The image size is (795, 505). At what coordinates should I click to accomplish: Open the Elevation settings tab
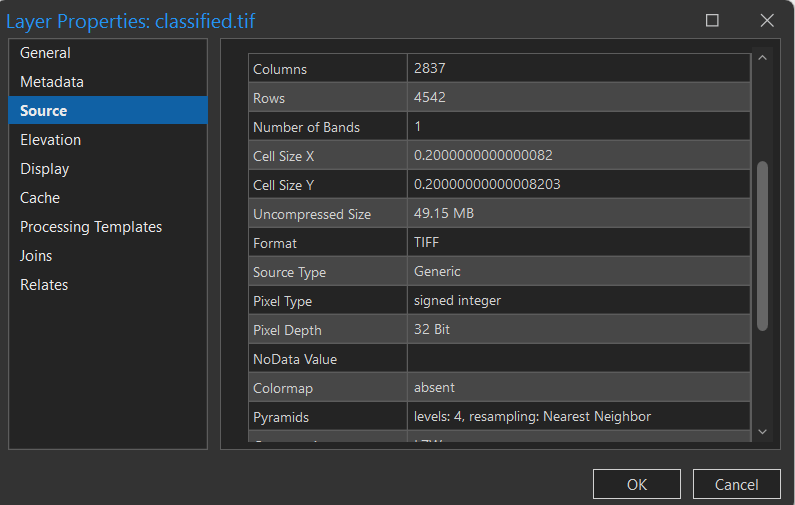[50, 140]
